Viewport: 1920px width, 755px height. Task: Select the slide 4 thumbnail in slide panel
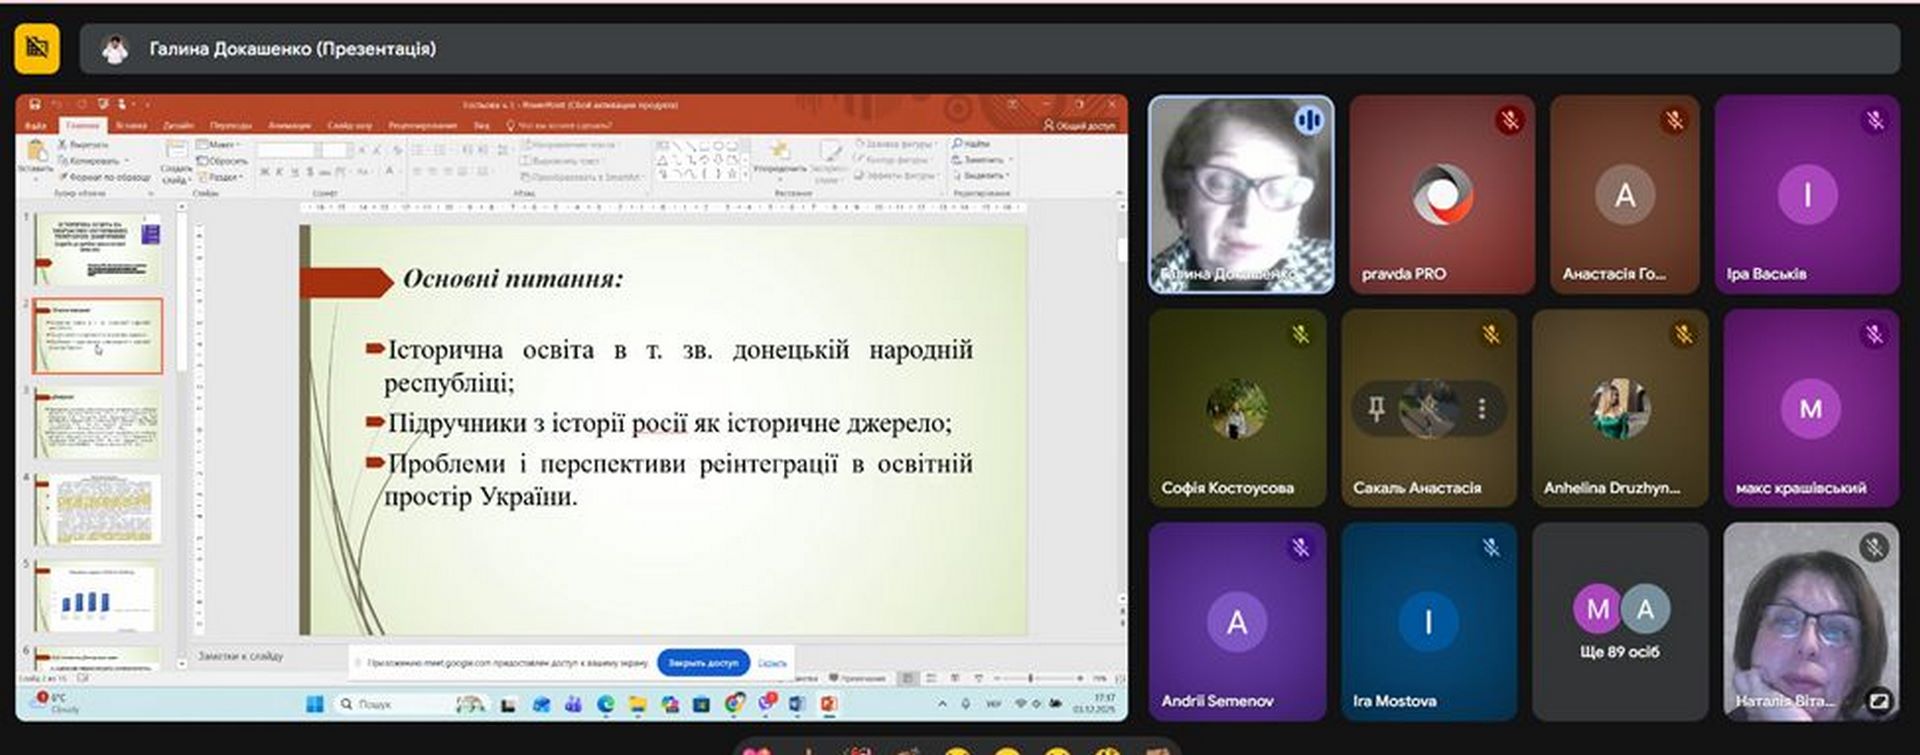[x=98, y=509]
